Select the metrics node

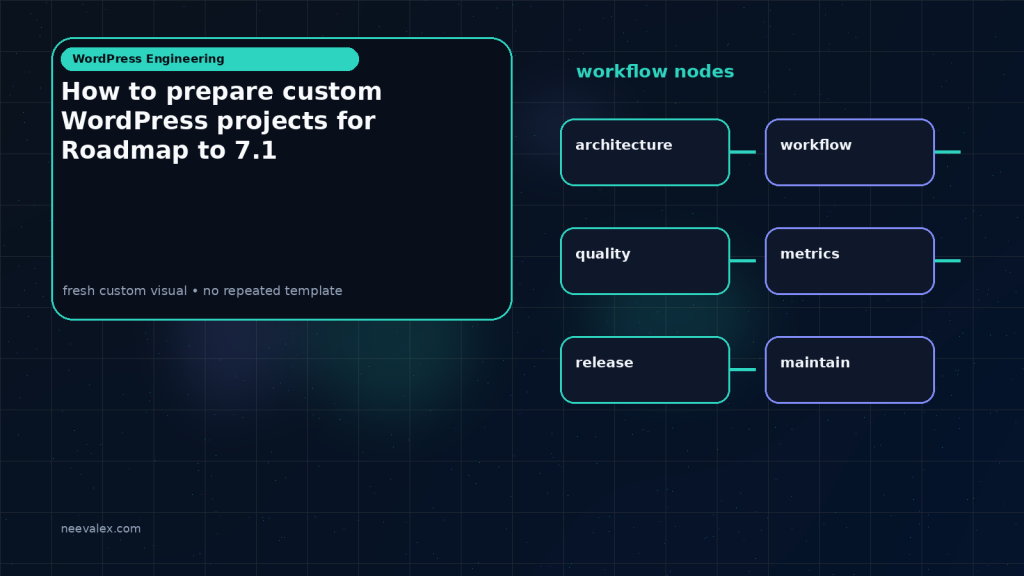[x=850, y=261]
